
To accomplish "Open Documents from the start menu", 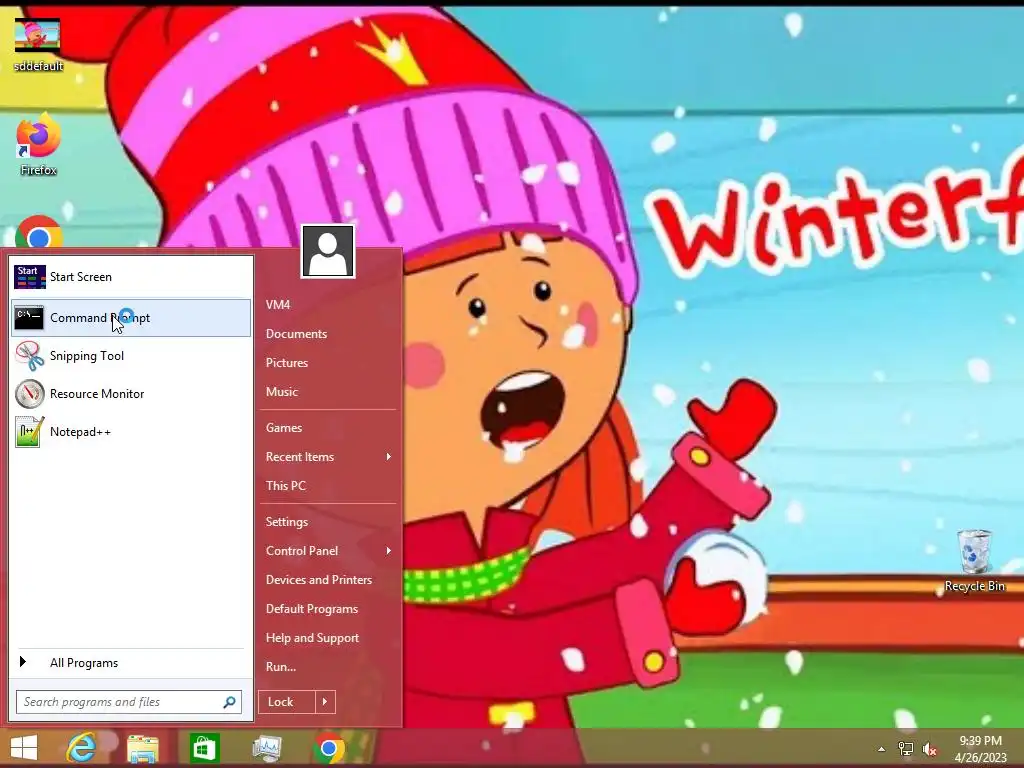I will pyautogui.click(x=296, y=334).
